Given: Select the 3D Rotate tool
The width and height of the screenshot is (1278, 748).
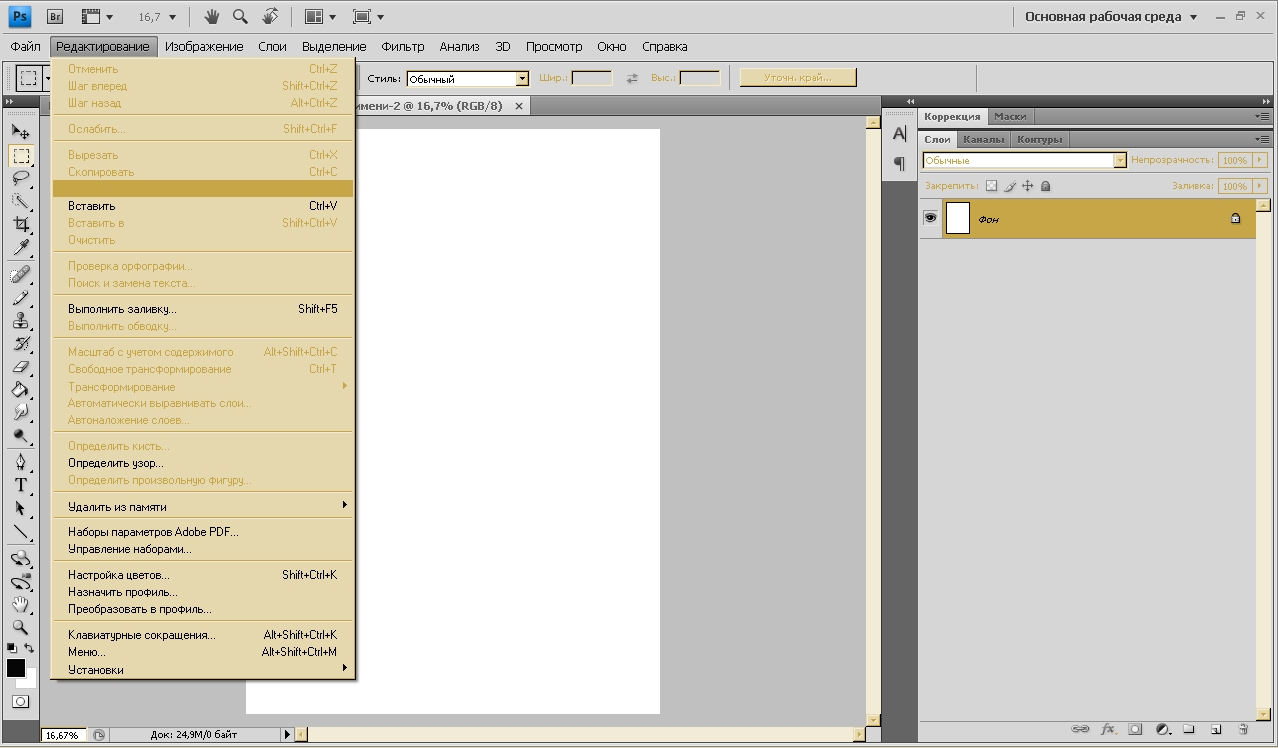Looking at the screenshot, I should point(20,558).
